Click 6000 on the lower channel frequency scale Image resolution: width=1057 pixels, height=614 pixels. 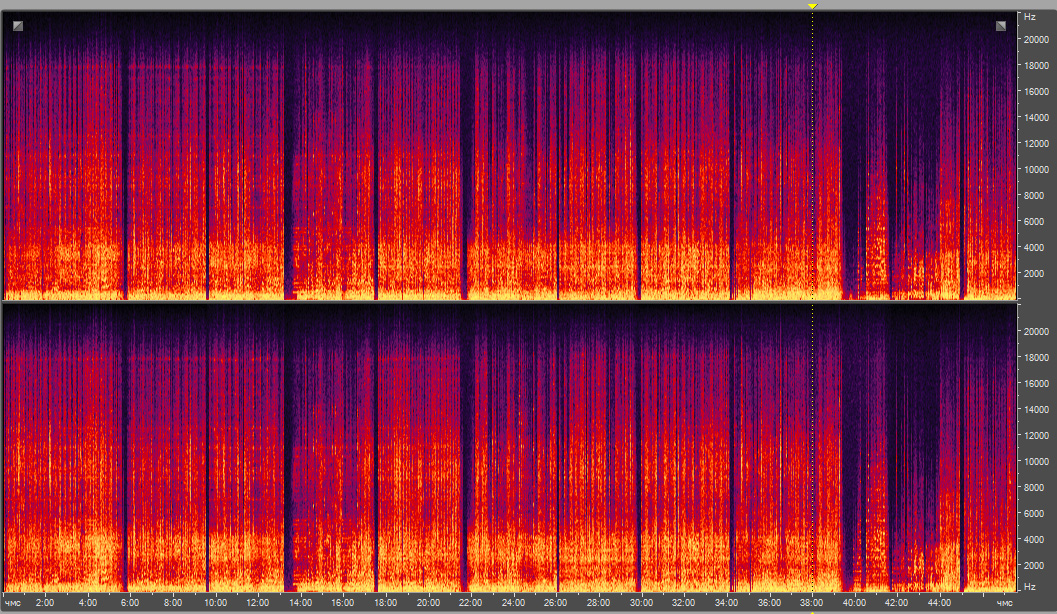(x=1034, y=514)
